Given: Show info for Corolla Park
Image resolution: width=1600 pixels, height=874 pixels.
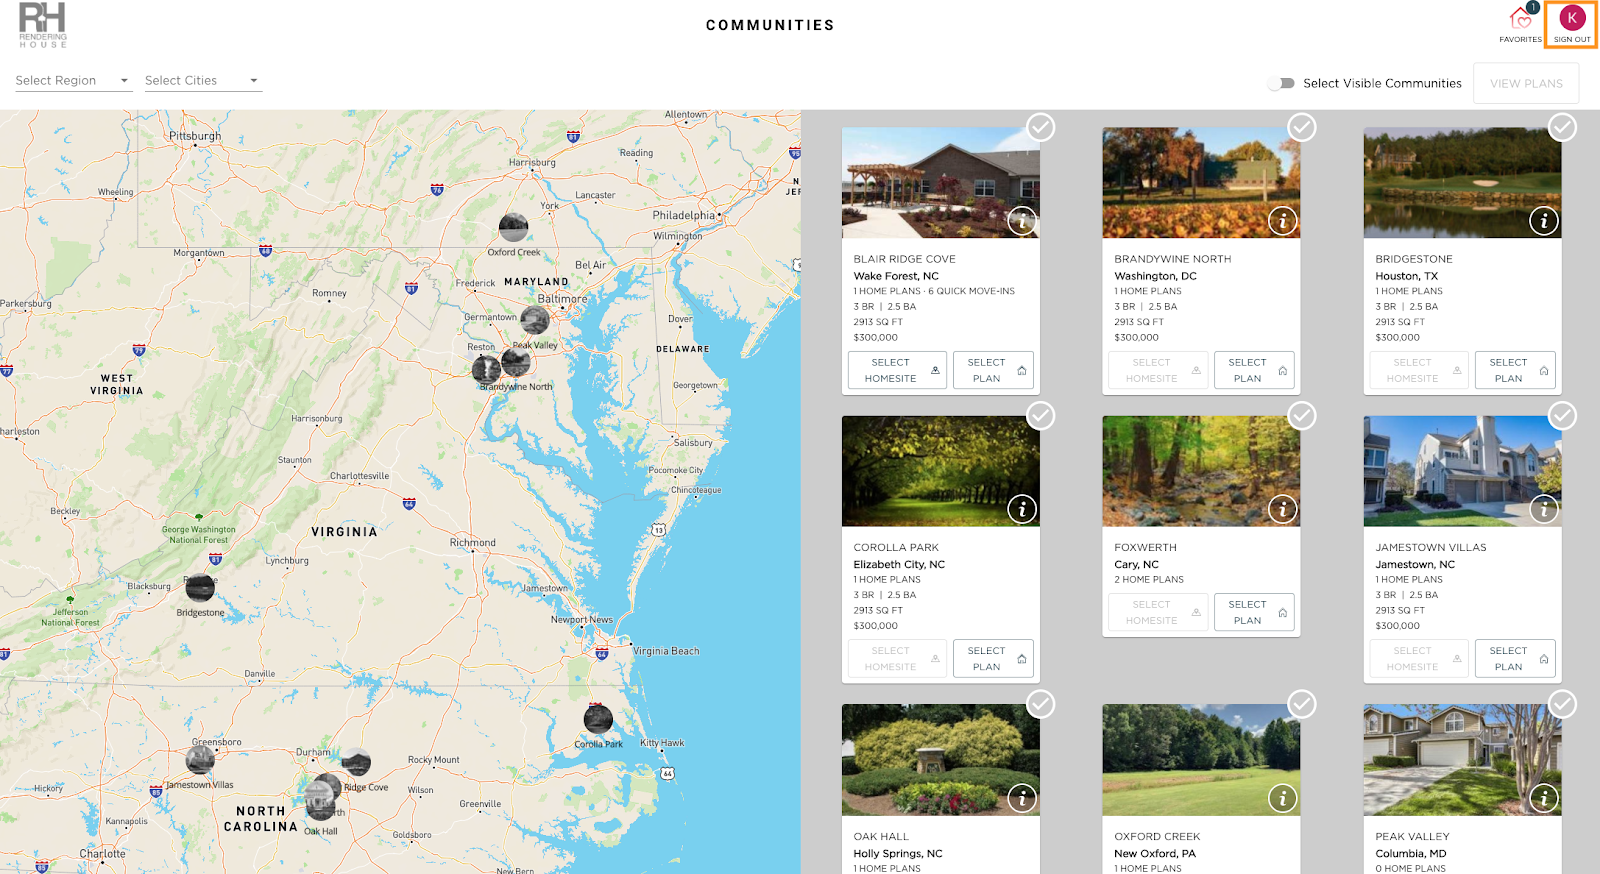Looking at the screenshot, I should pos(1022,509).
